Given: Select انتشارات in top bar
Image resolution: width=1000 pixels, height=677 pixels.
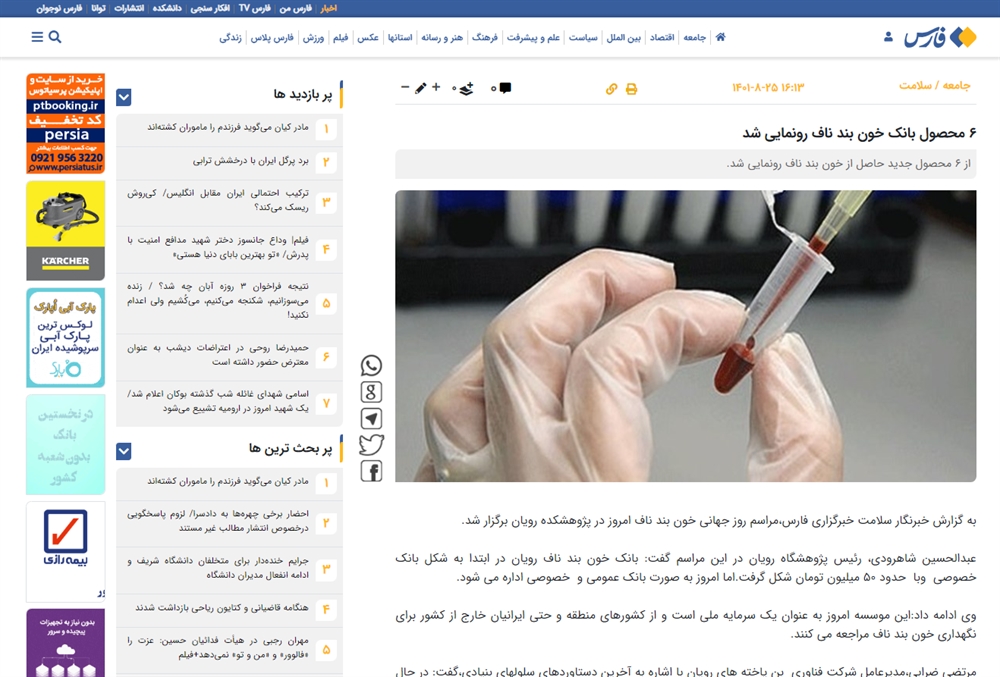Looking at the screenshot, I should pos(129,8).
